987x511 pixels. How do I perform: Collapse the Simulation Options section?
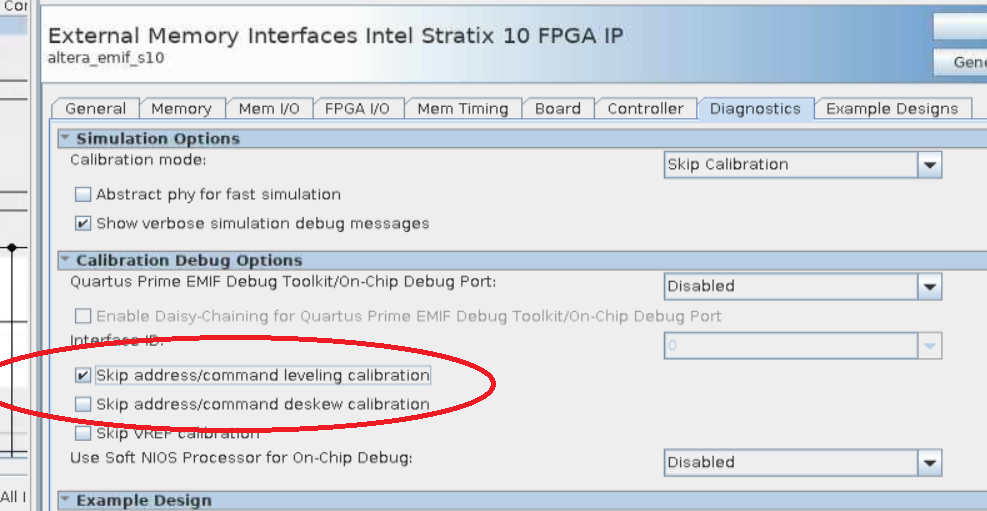pos(65,139)
